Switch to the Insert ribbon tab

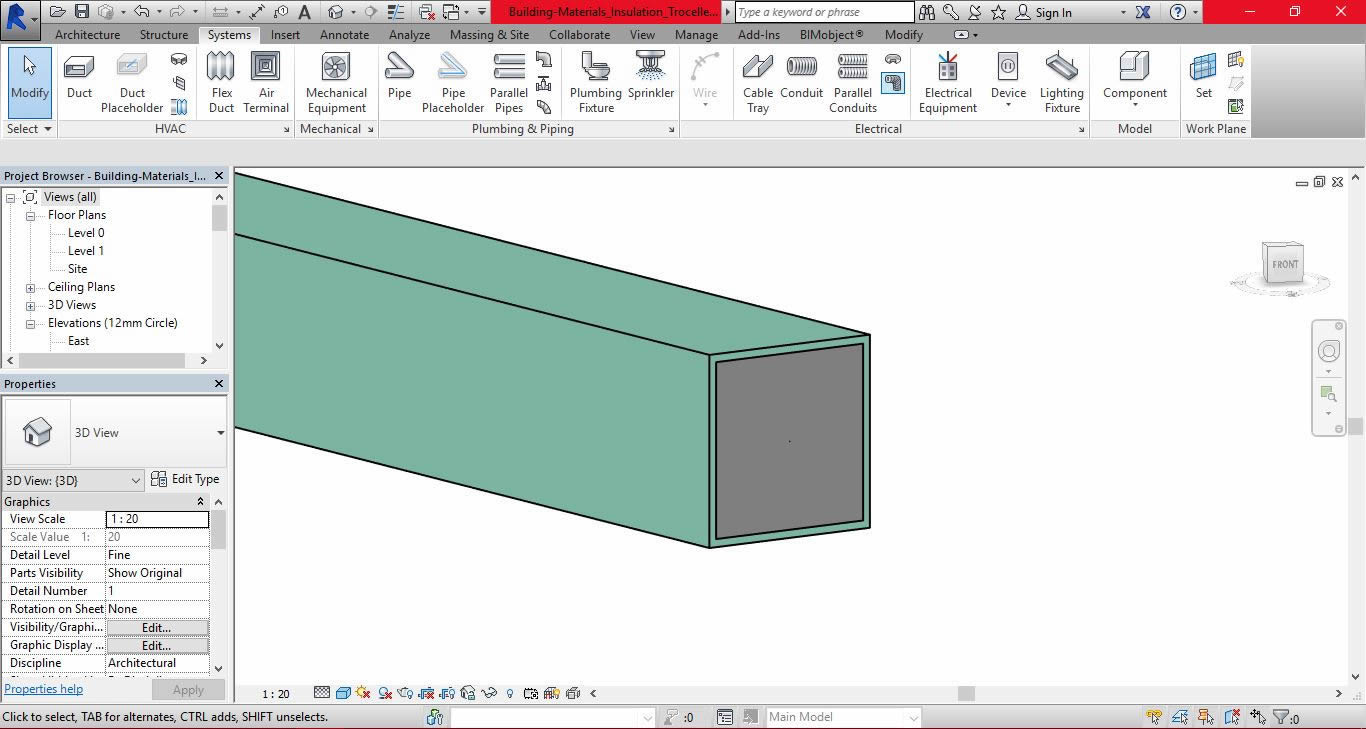click(285, 34)
